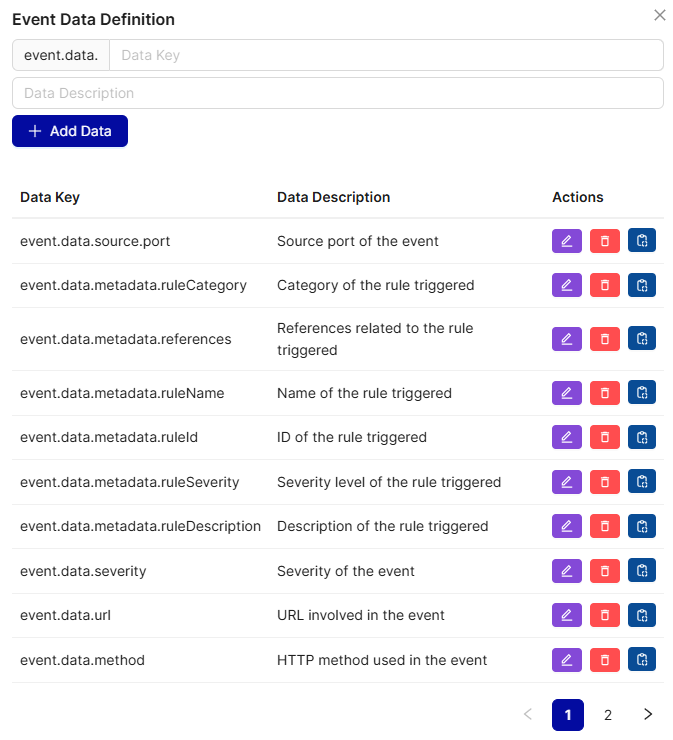Click edit icon for event.data.source.port
Viewport: 673px width, 740px height.
(566, 241)
